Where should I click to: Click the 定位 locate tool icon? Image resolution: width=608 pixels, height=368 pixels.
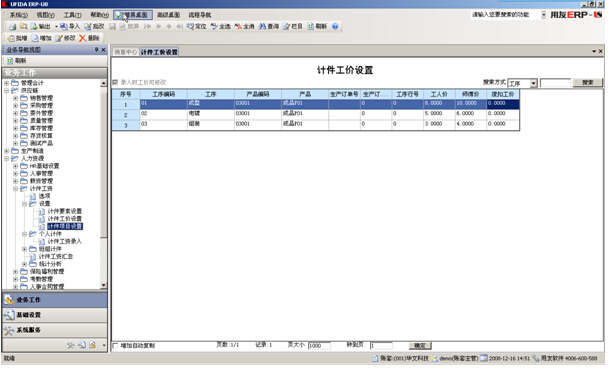pos(190,26)
